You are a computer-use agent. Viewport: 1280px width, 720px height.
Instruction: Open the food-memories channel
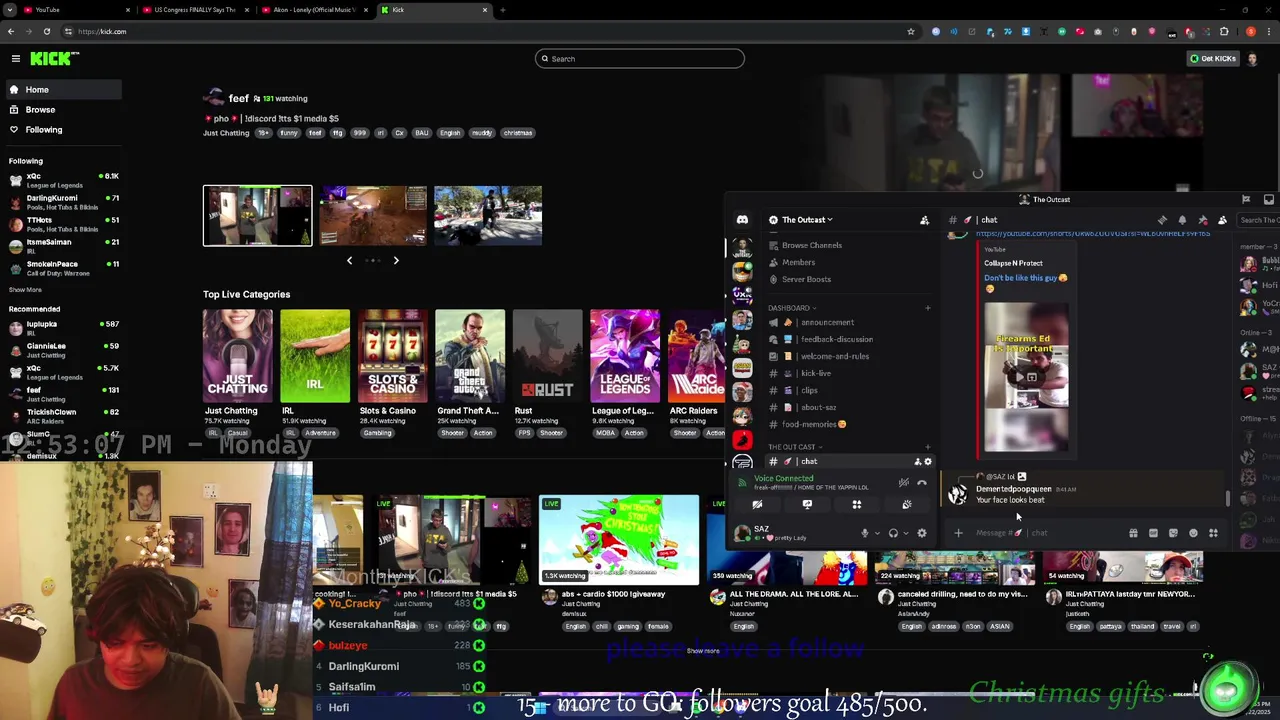pos(848,425)
